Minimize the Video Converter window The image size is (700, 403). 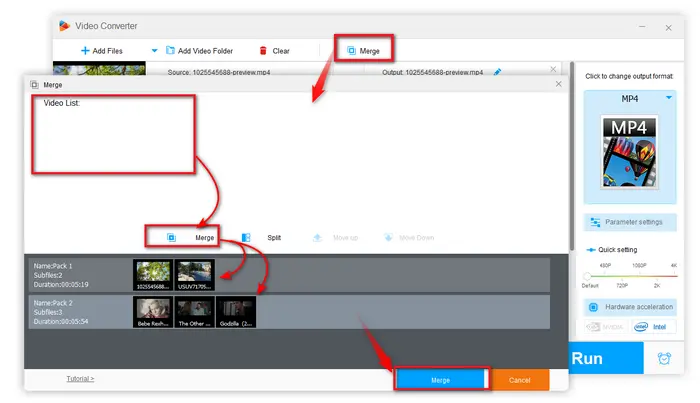point(642,27)
